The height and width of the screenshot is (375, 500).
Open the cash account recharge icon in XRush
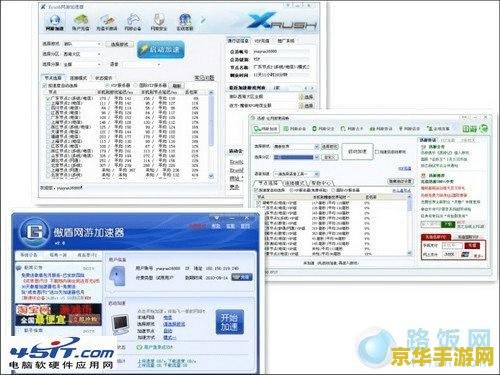[x=81, y=22]
